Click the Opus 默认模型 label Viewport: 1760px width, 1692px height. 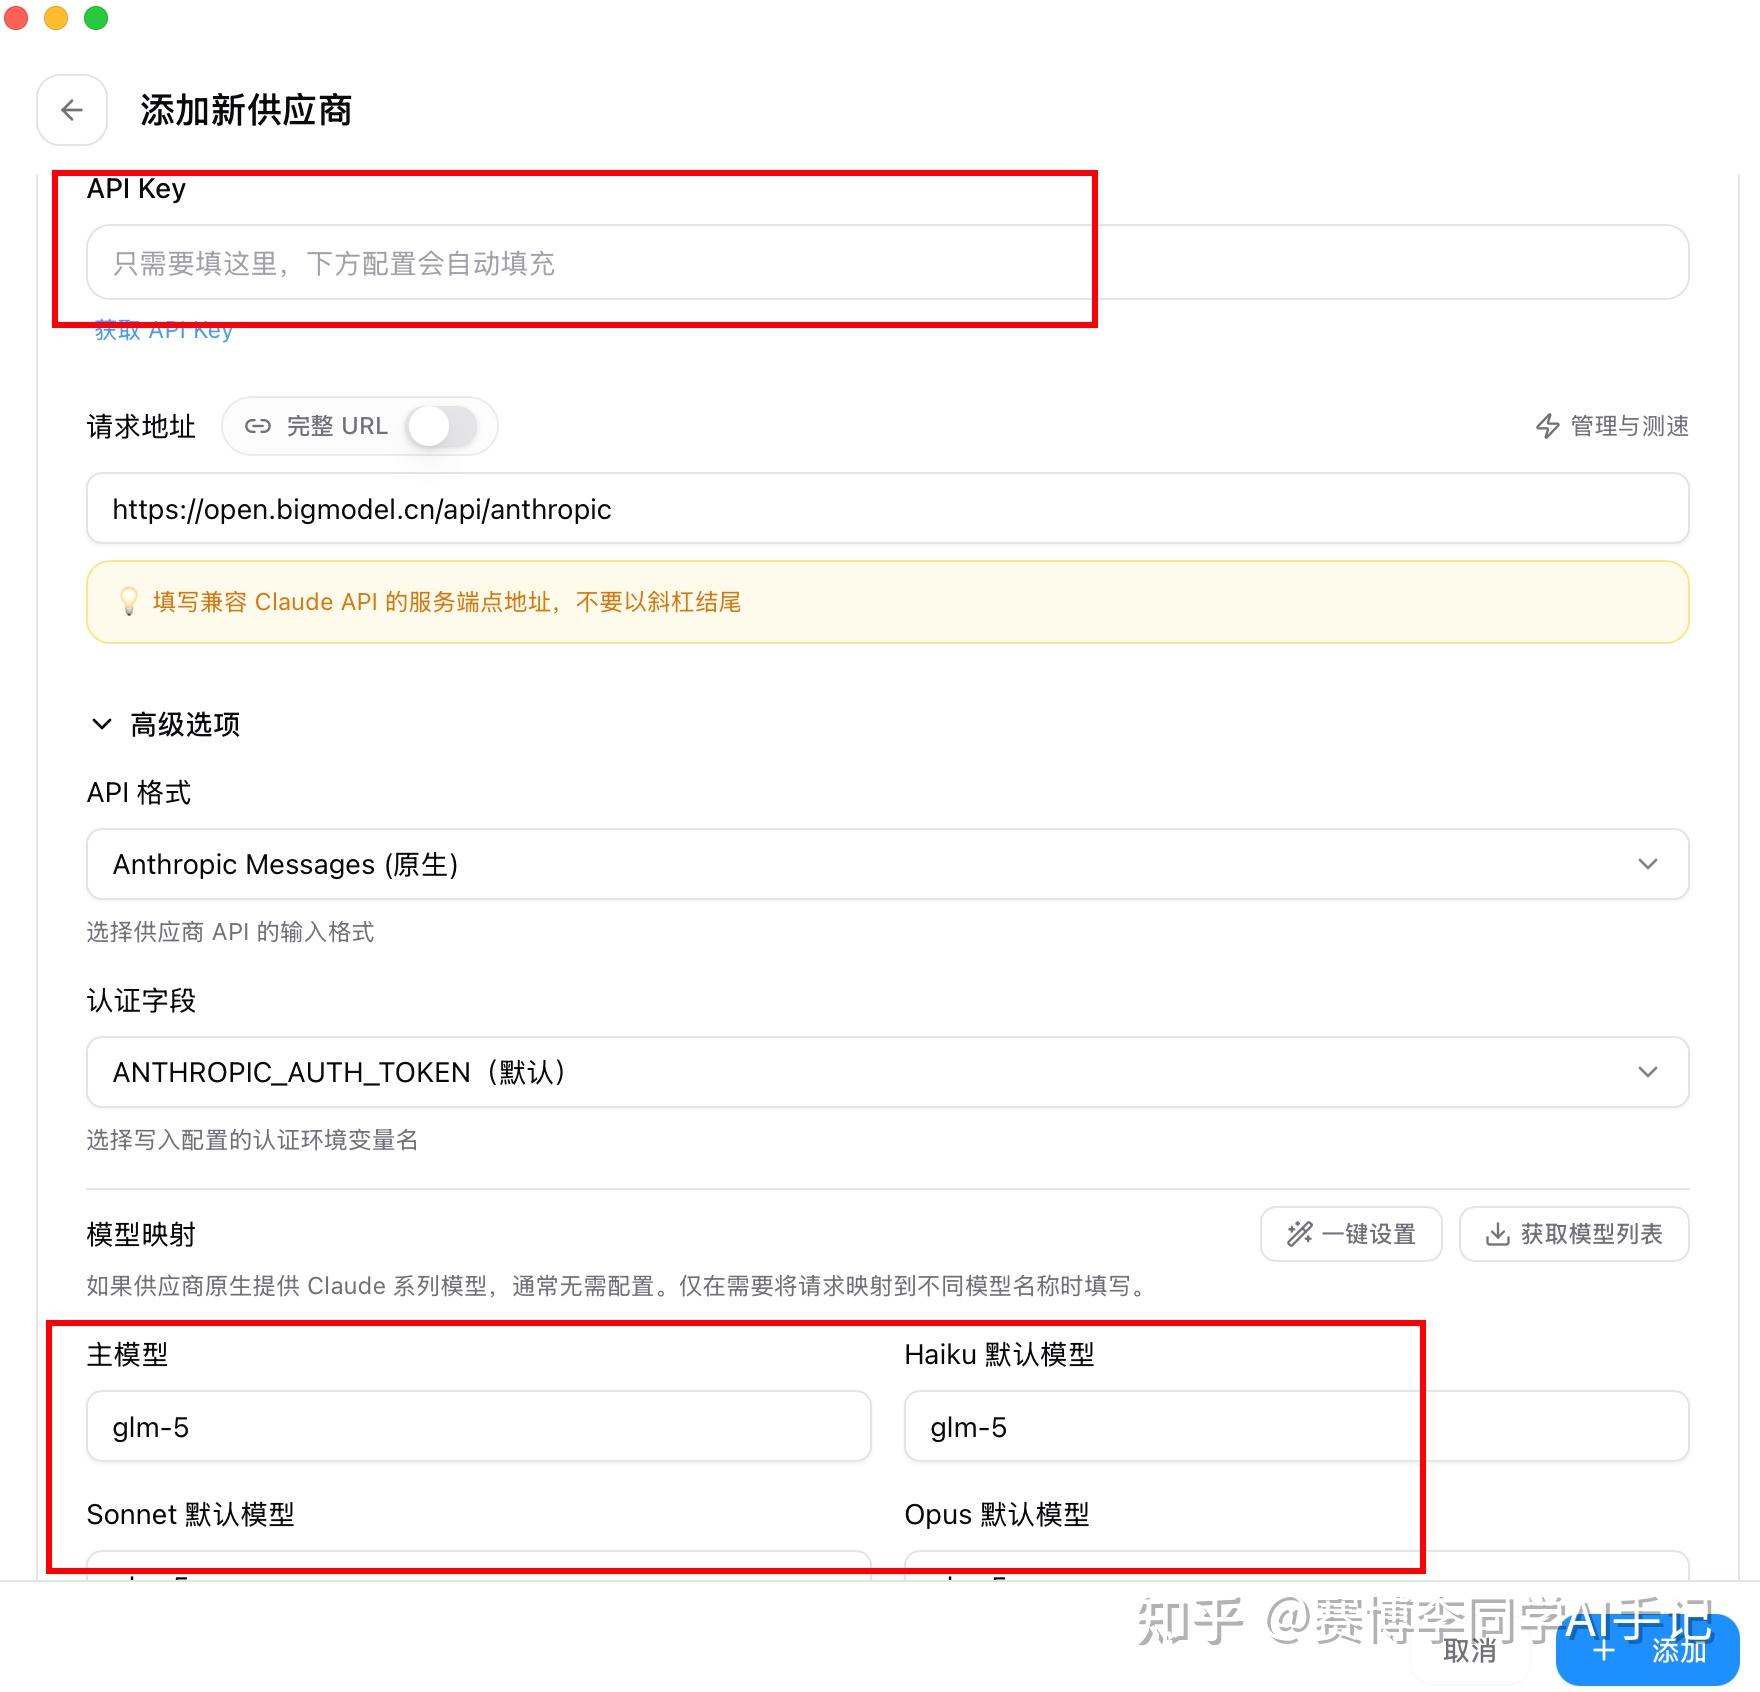coord(997,1515)
